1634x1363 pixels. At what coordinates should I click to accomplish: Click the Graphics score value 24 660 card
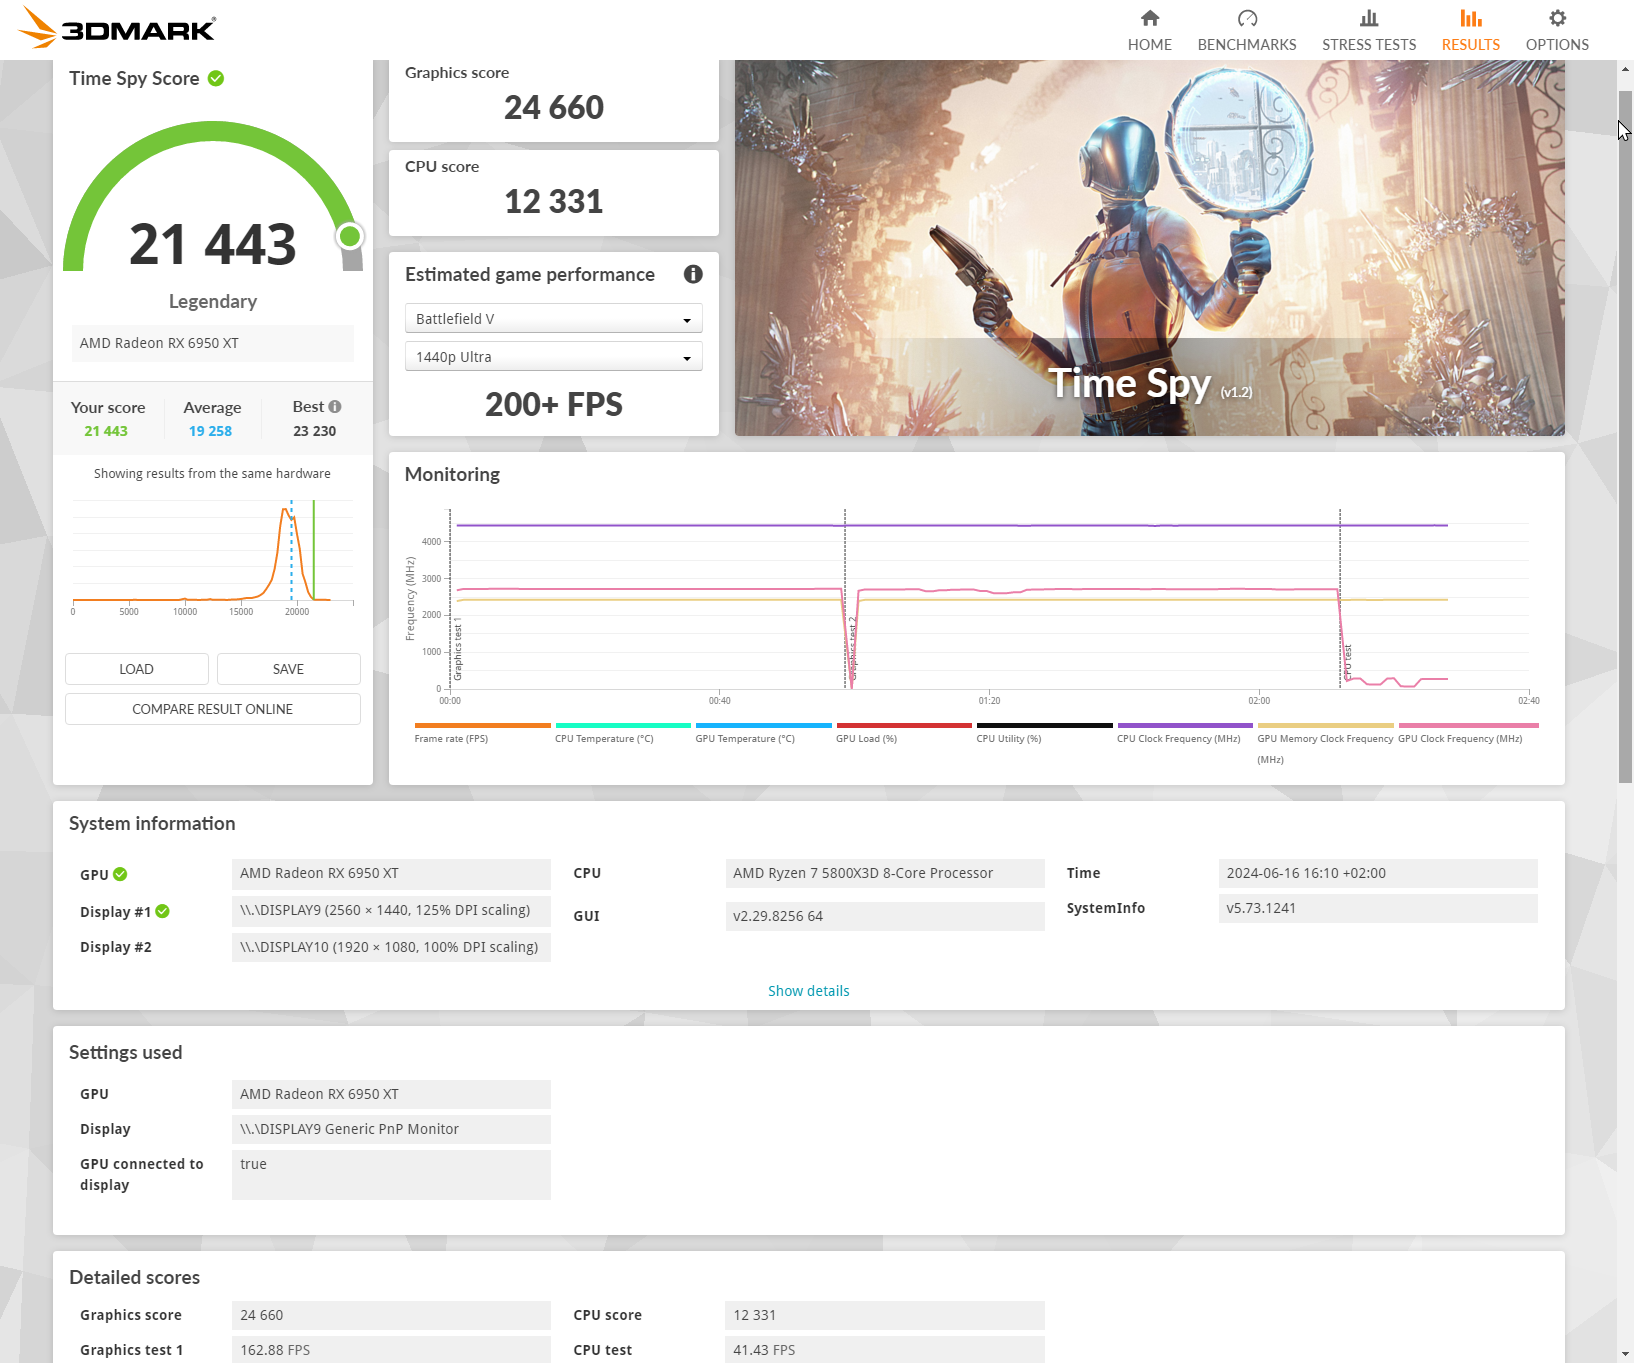point(553,100)
